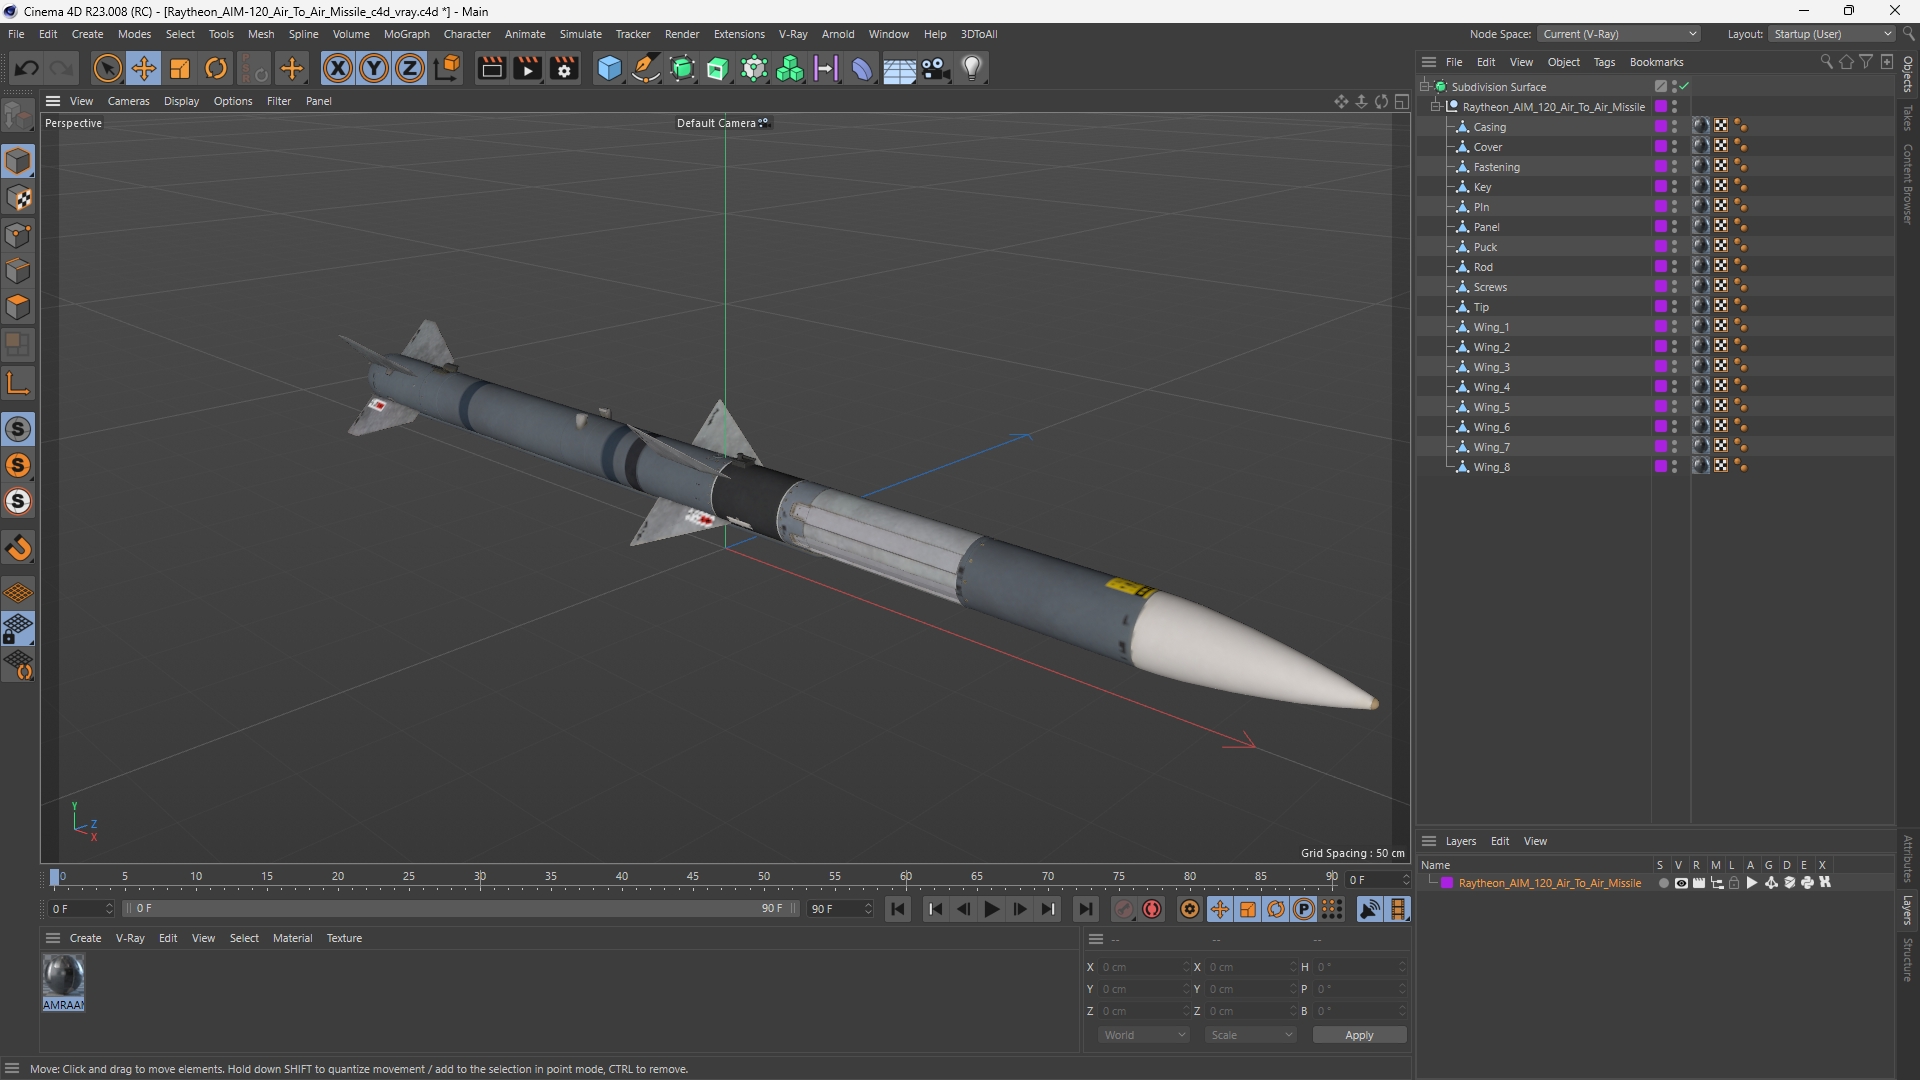Select the Screws object
Screen dimensions: 1920x1080
tap(1490, 287)
